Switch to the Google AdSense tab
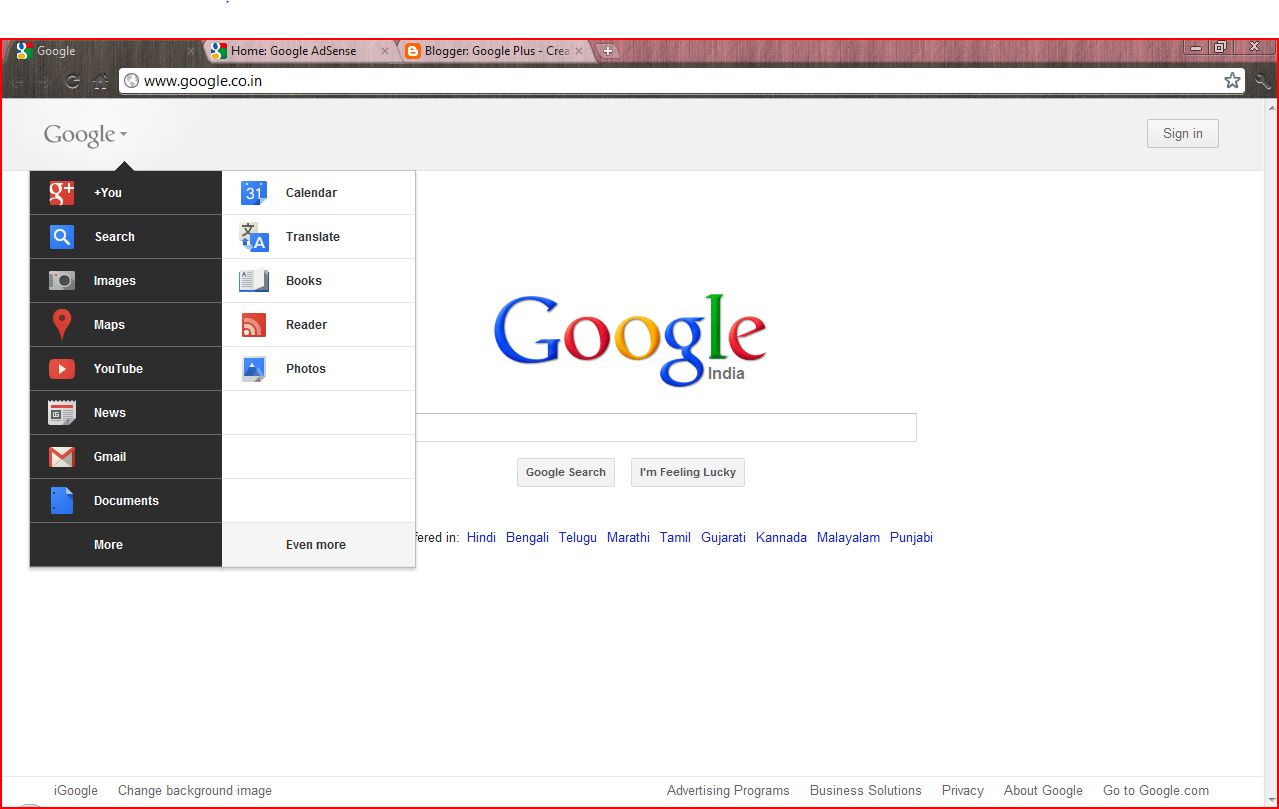 point(290,50)
